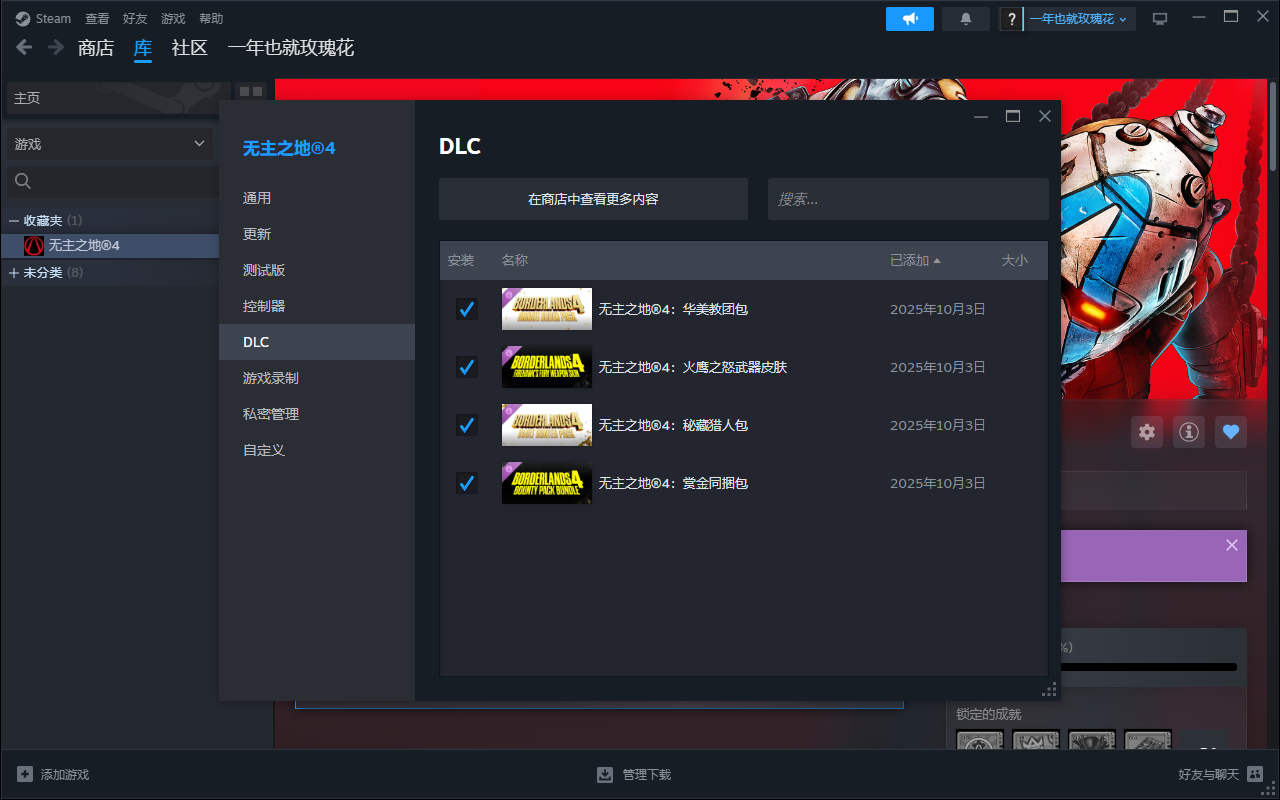This screenshot has width=1280, height=800.
Task: Click the Manage Downloads icon at the bottom
Action: click(605, 775)
